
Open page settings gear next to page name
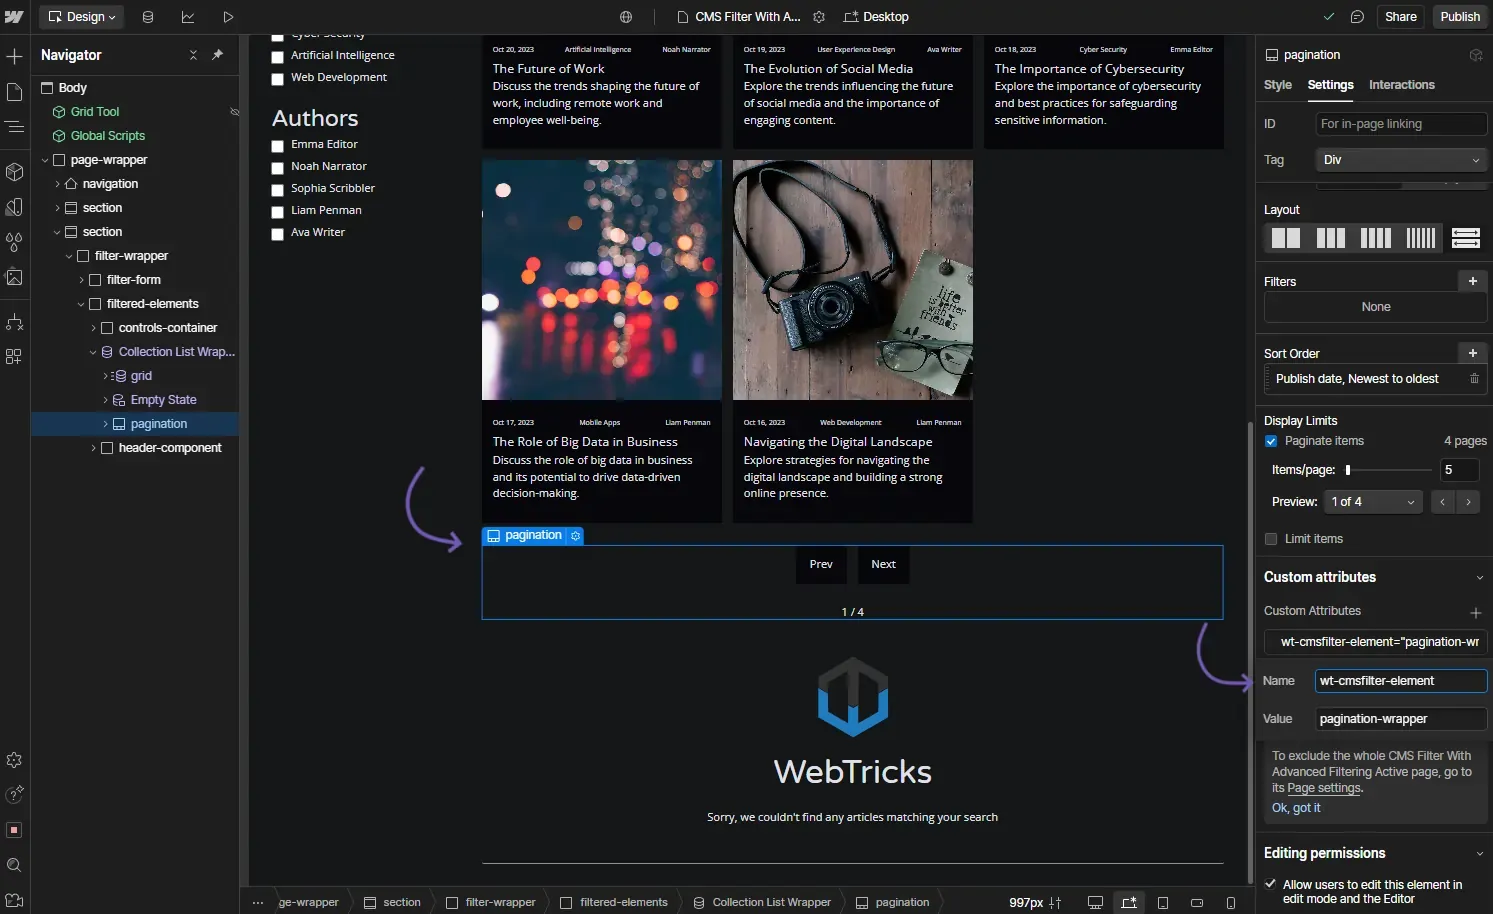tap(819, 17)
